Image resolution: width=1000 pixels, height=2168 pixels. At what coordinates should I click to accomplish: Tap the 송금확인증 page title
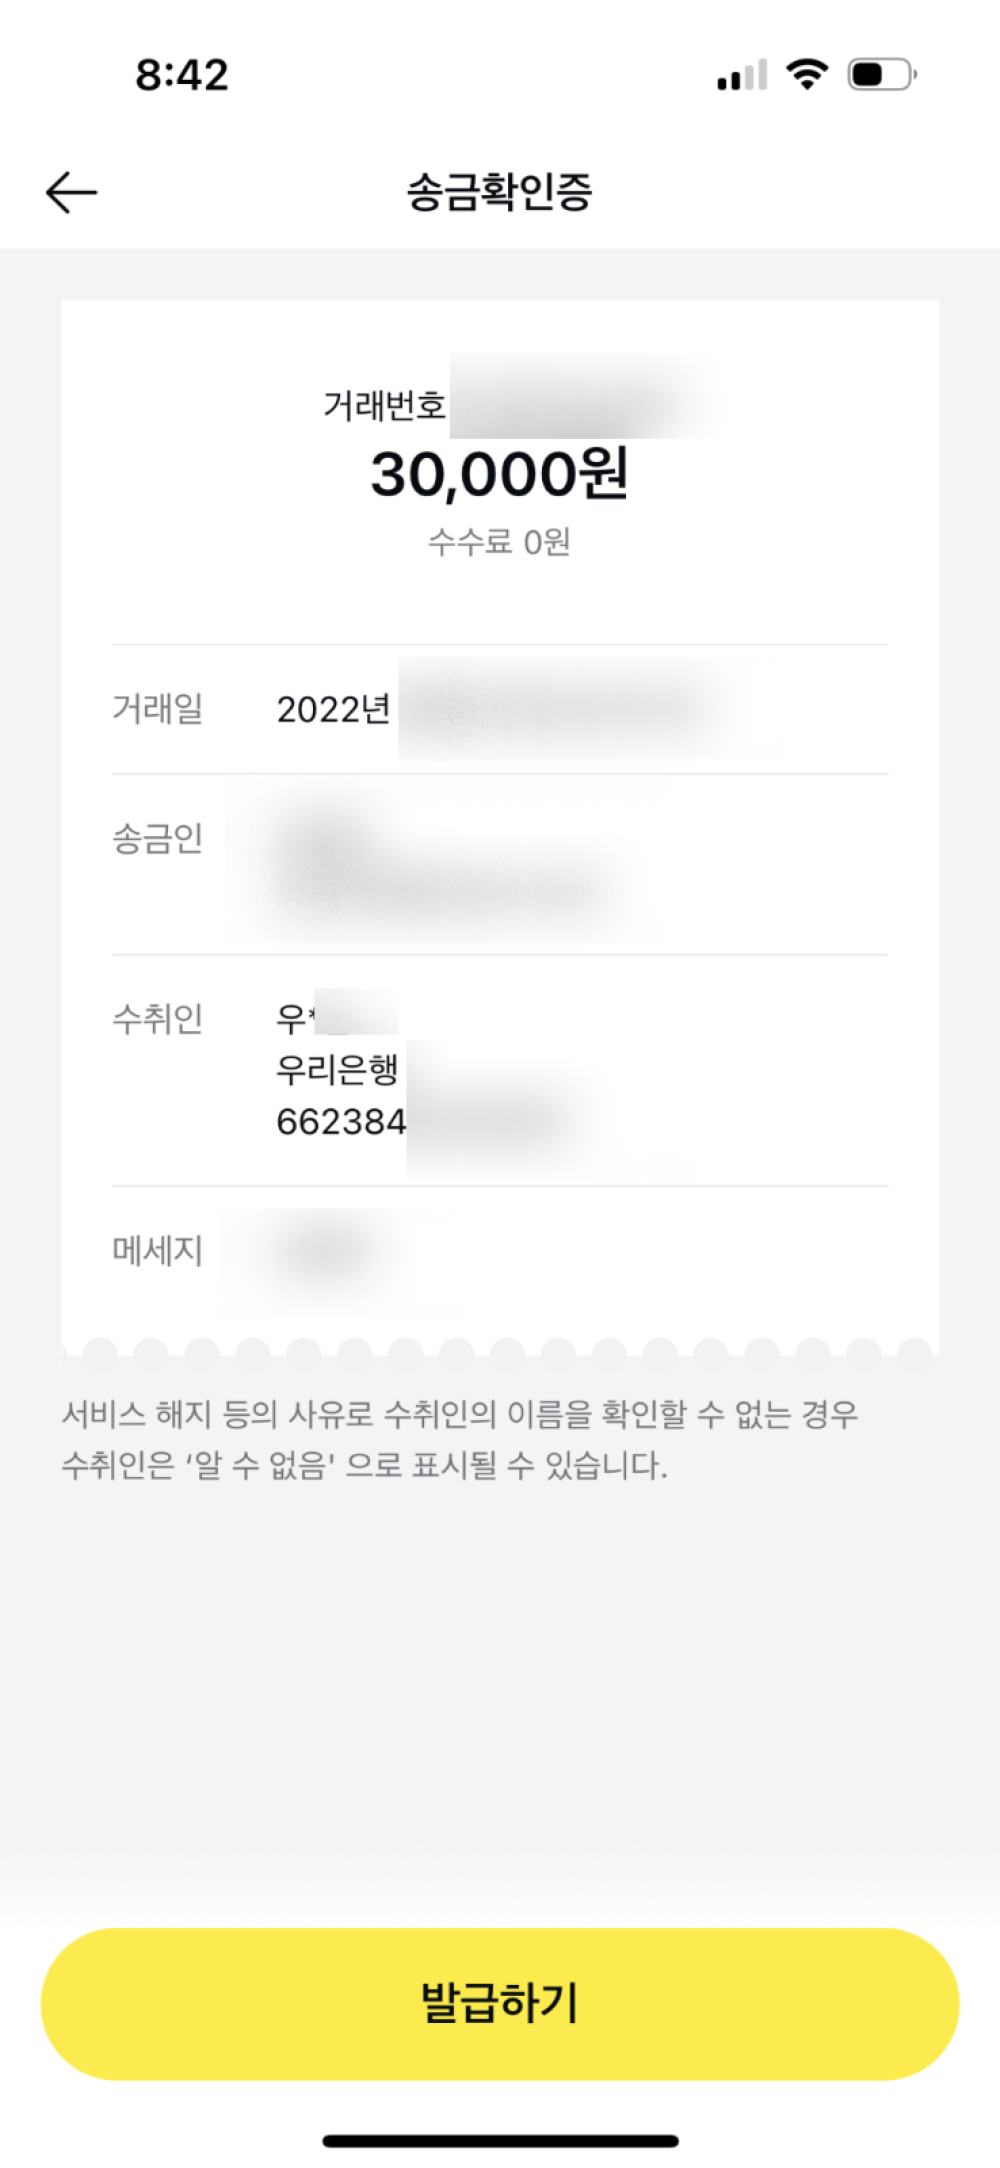[x=499, y=192]
